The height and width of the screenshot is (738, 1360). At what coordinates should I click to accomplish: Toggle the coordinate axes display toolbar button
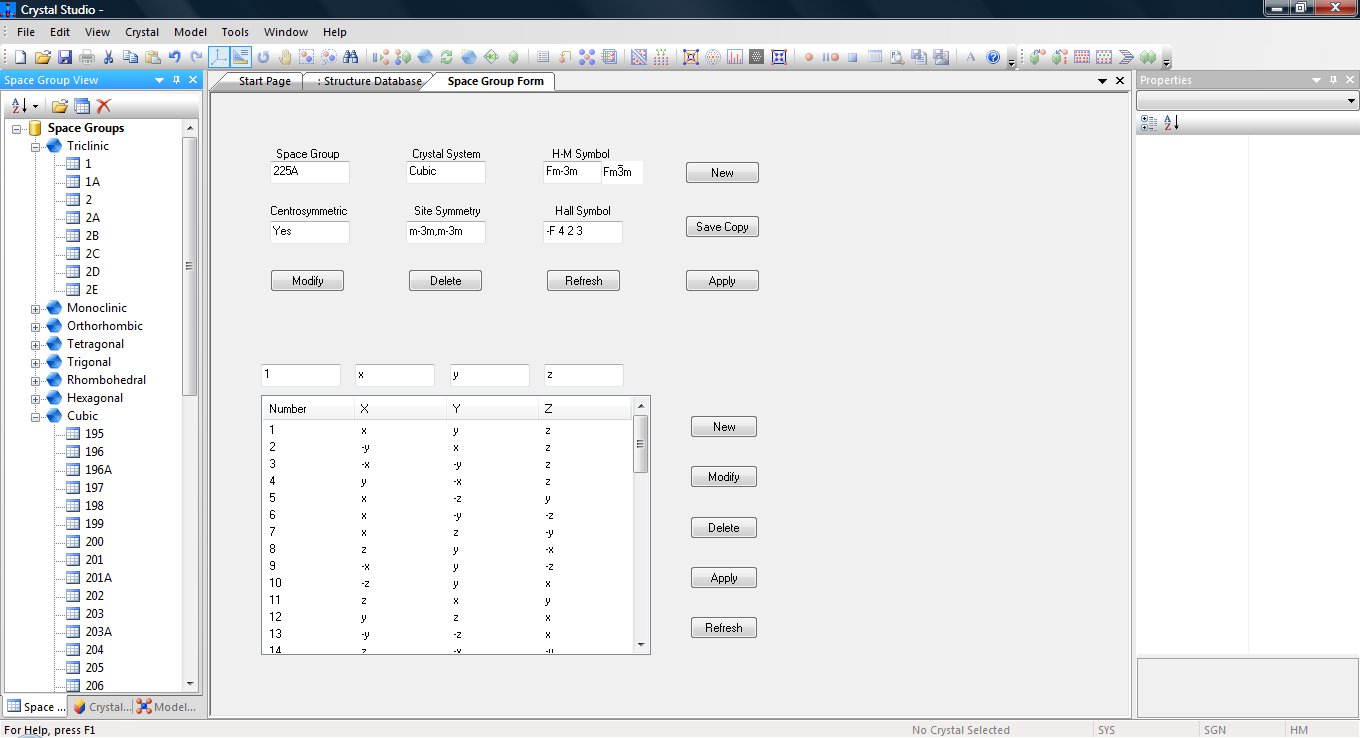[219, 57]
